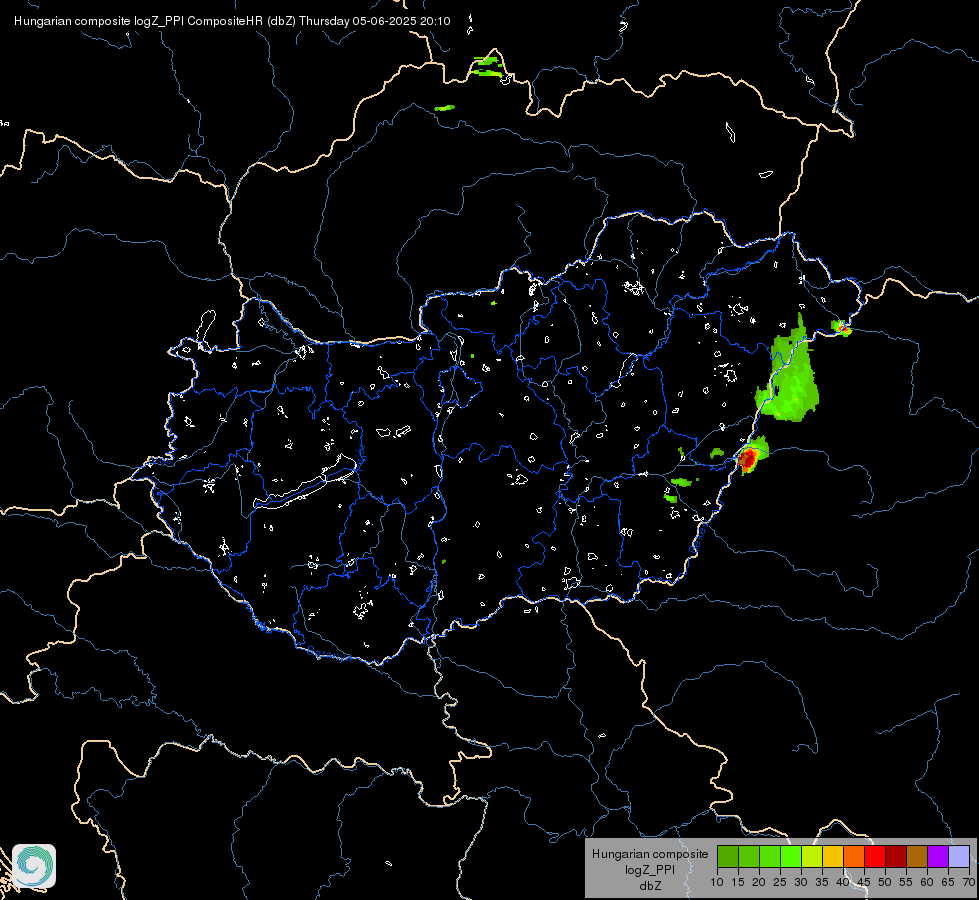Click the legend scale value '25'

[780, 883]
